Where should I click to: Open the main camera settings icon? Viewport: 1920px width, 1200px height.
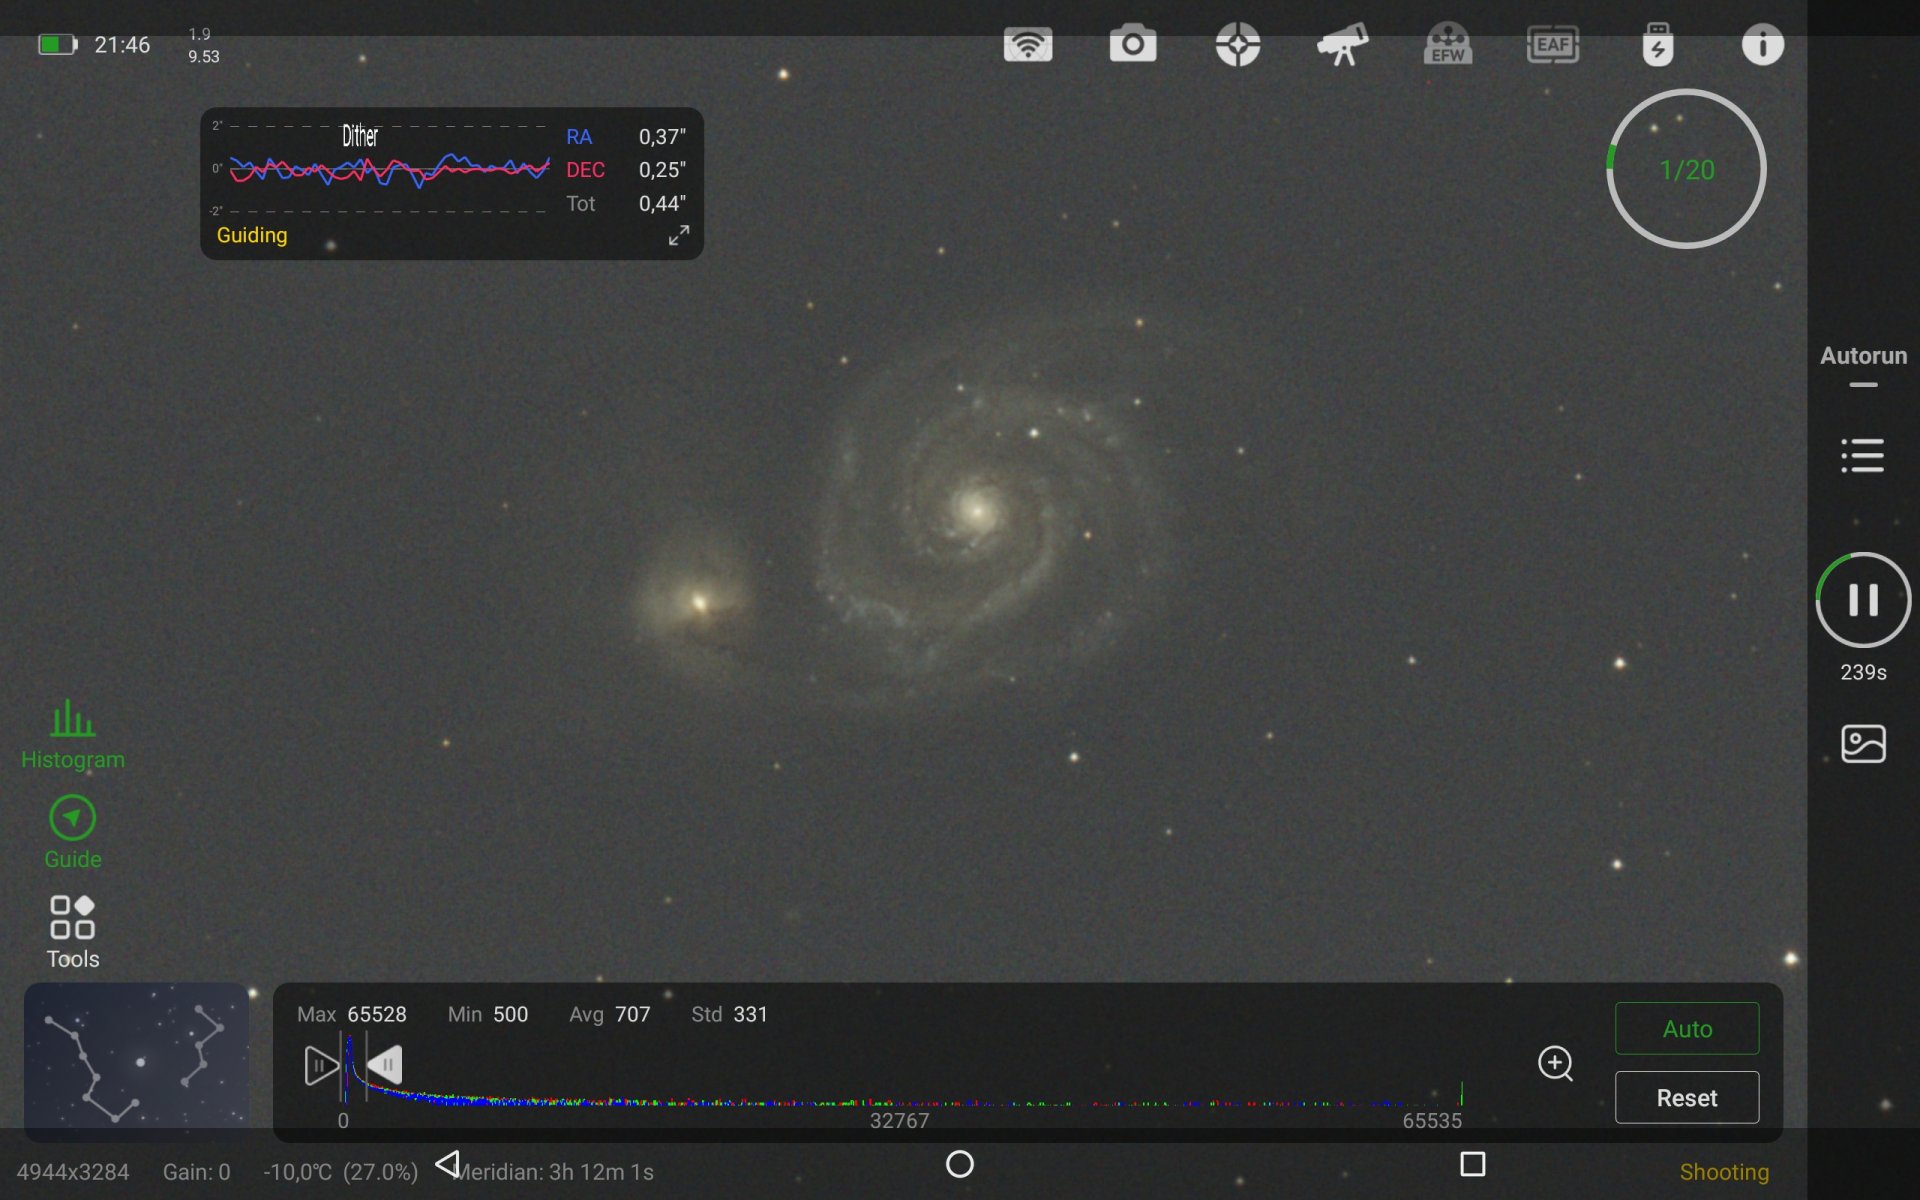pos(1133,45)
